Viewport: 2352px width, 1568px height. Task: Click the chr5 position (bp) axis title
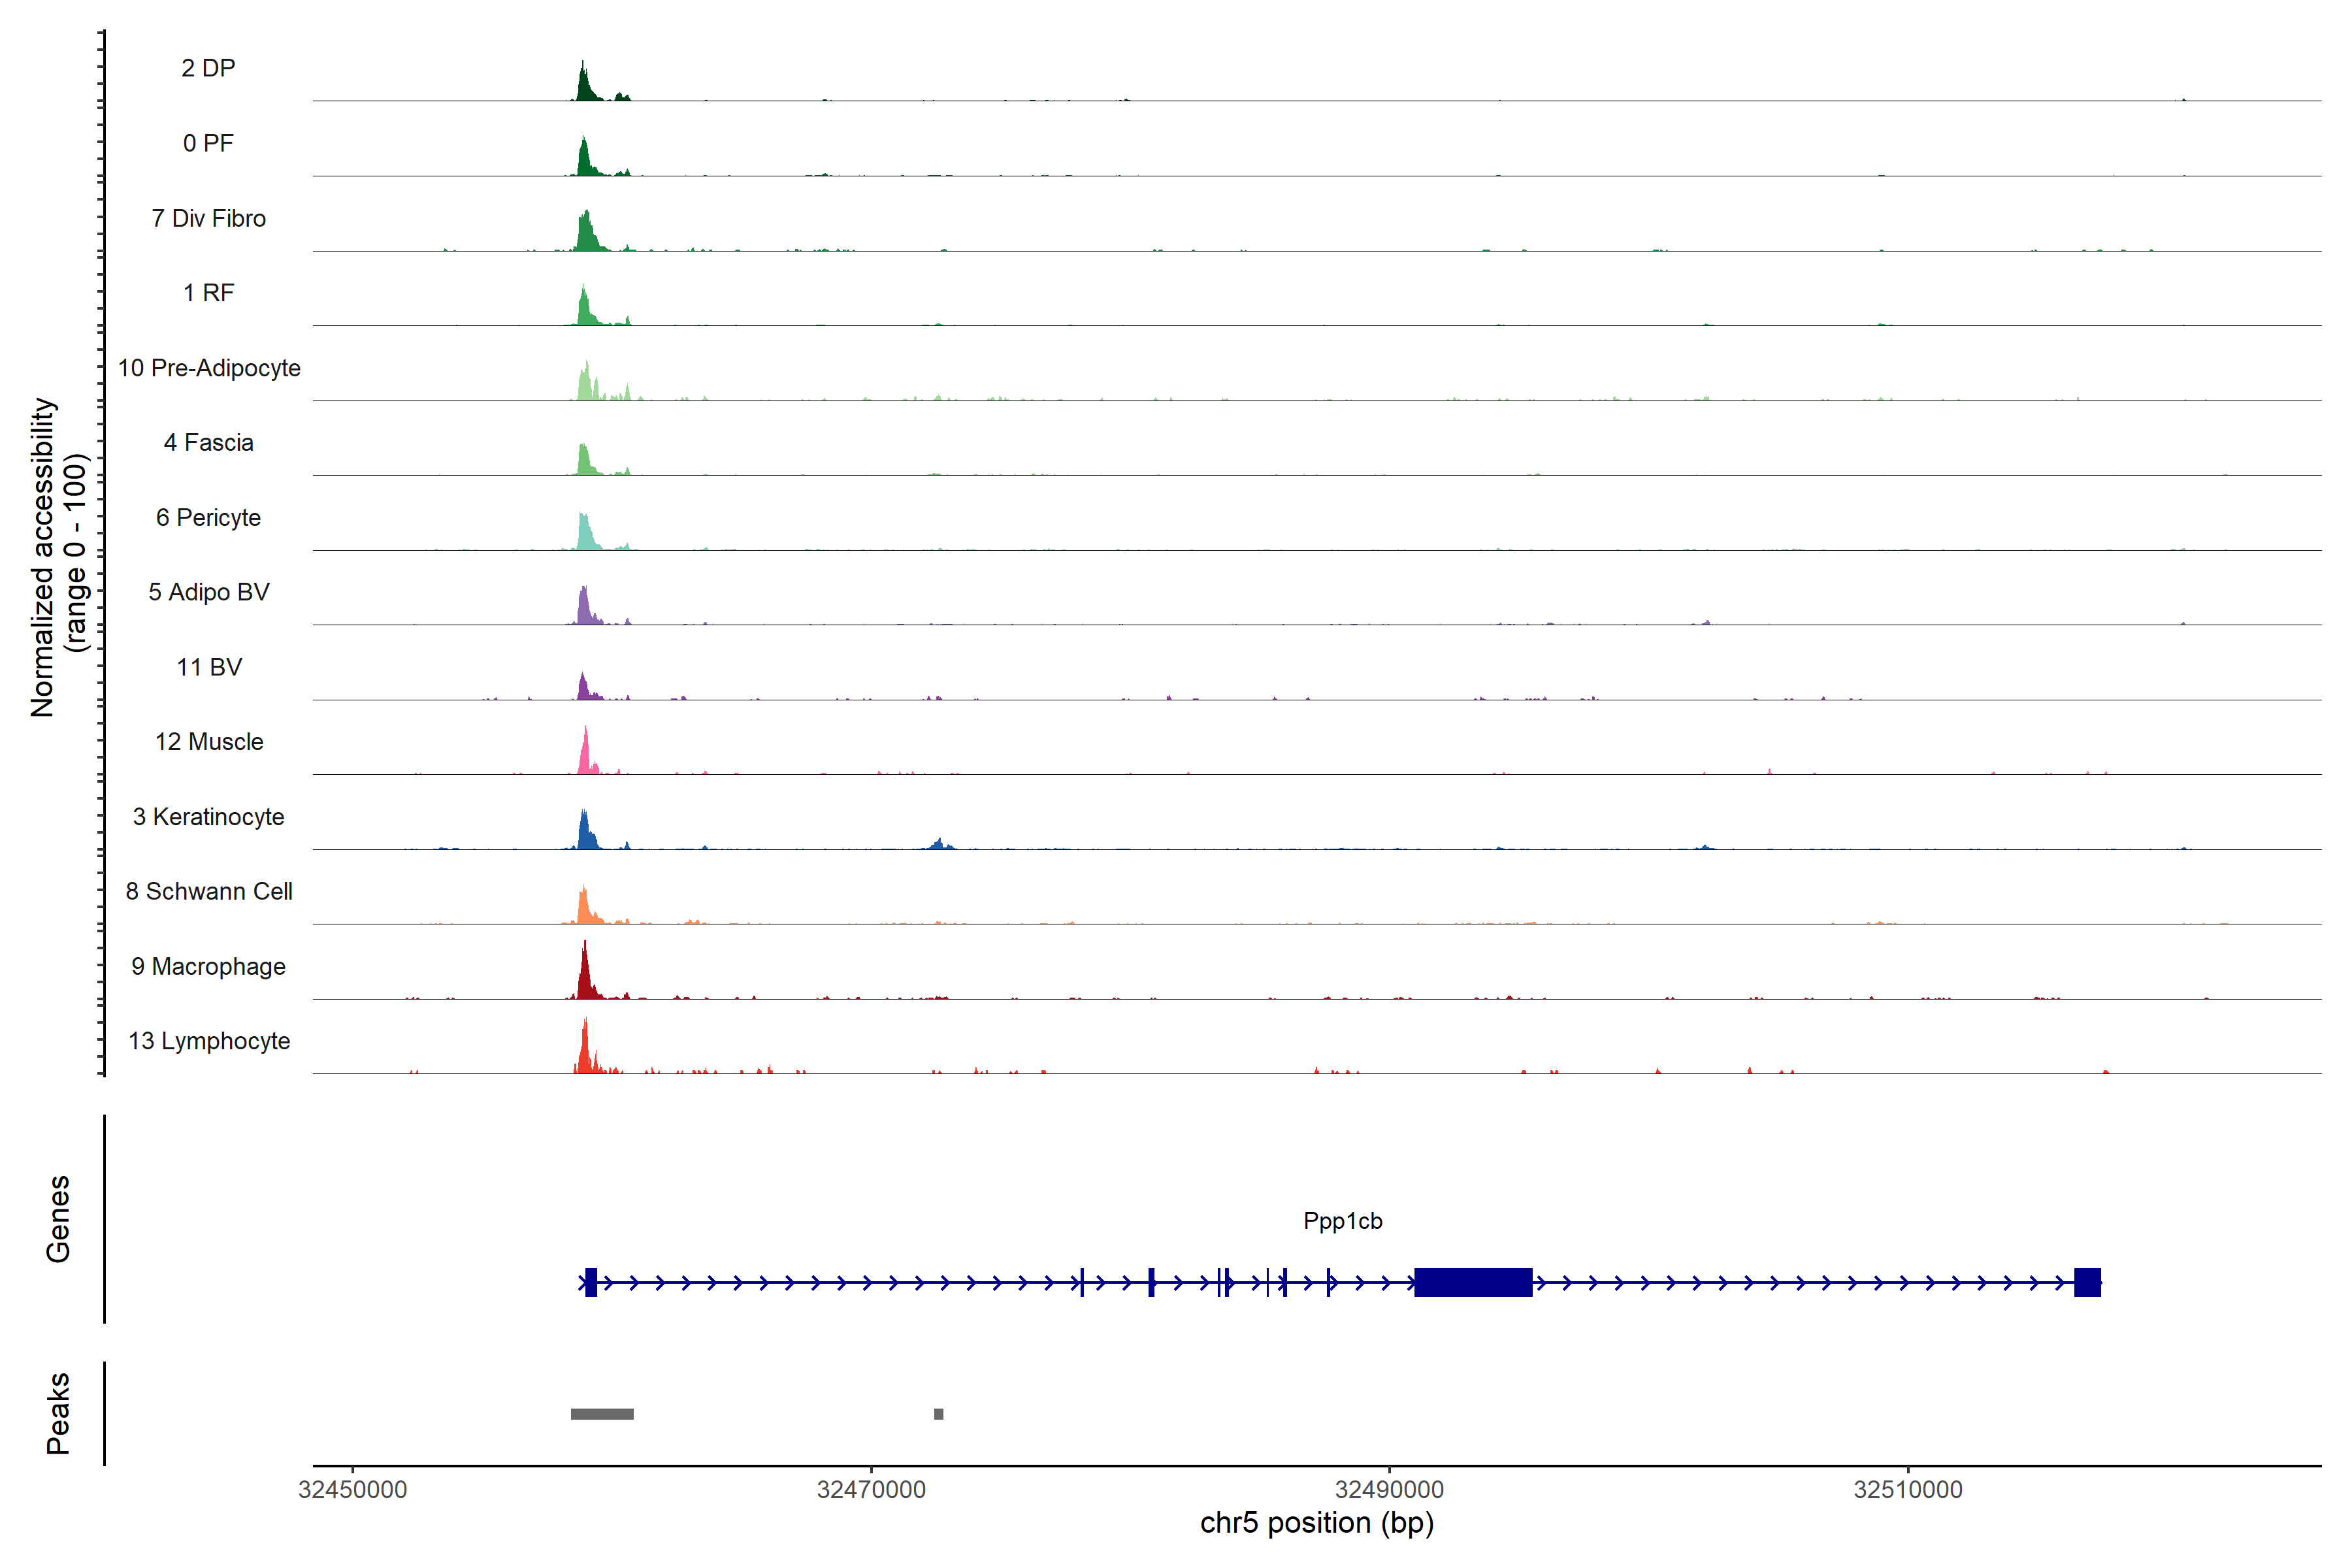1316,1523
